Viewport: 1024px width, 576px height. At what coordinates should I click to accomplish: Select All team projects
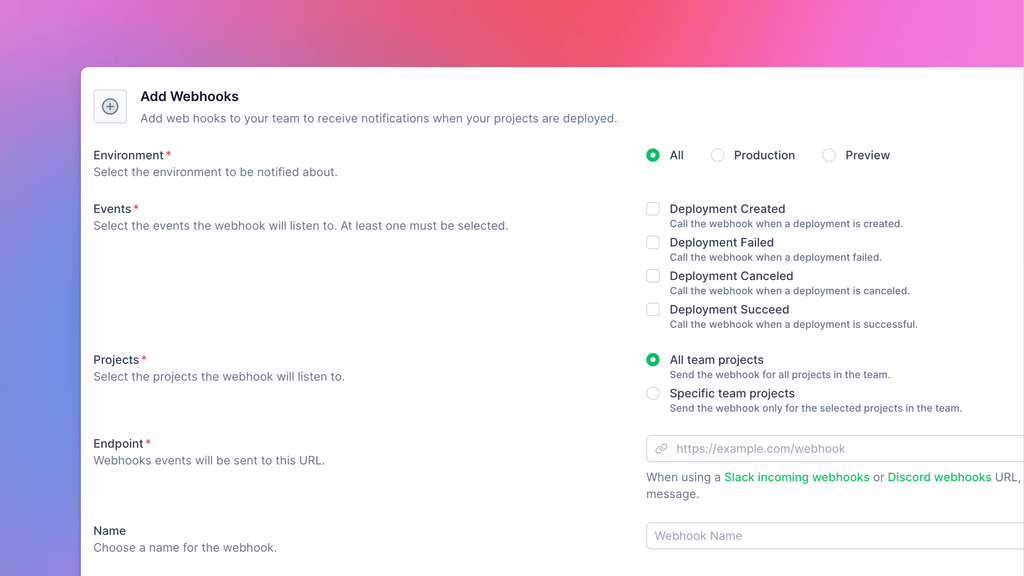pyautogui.click(x=652, y=360)
